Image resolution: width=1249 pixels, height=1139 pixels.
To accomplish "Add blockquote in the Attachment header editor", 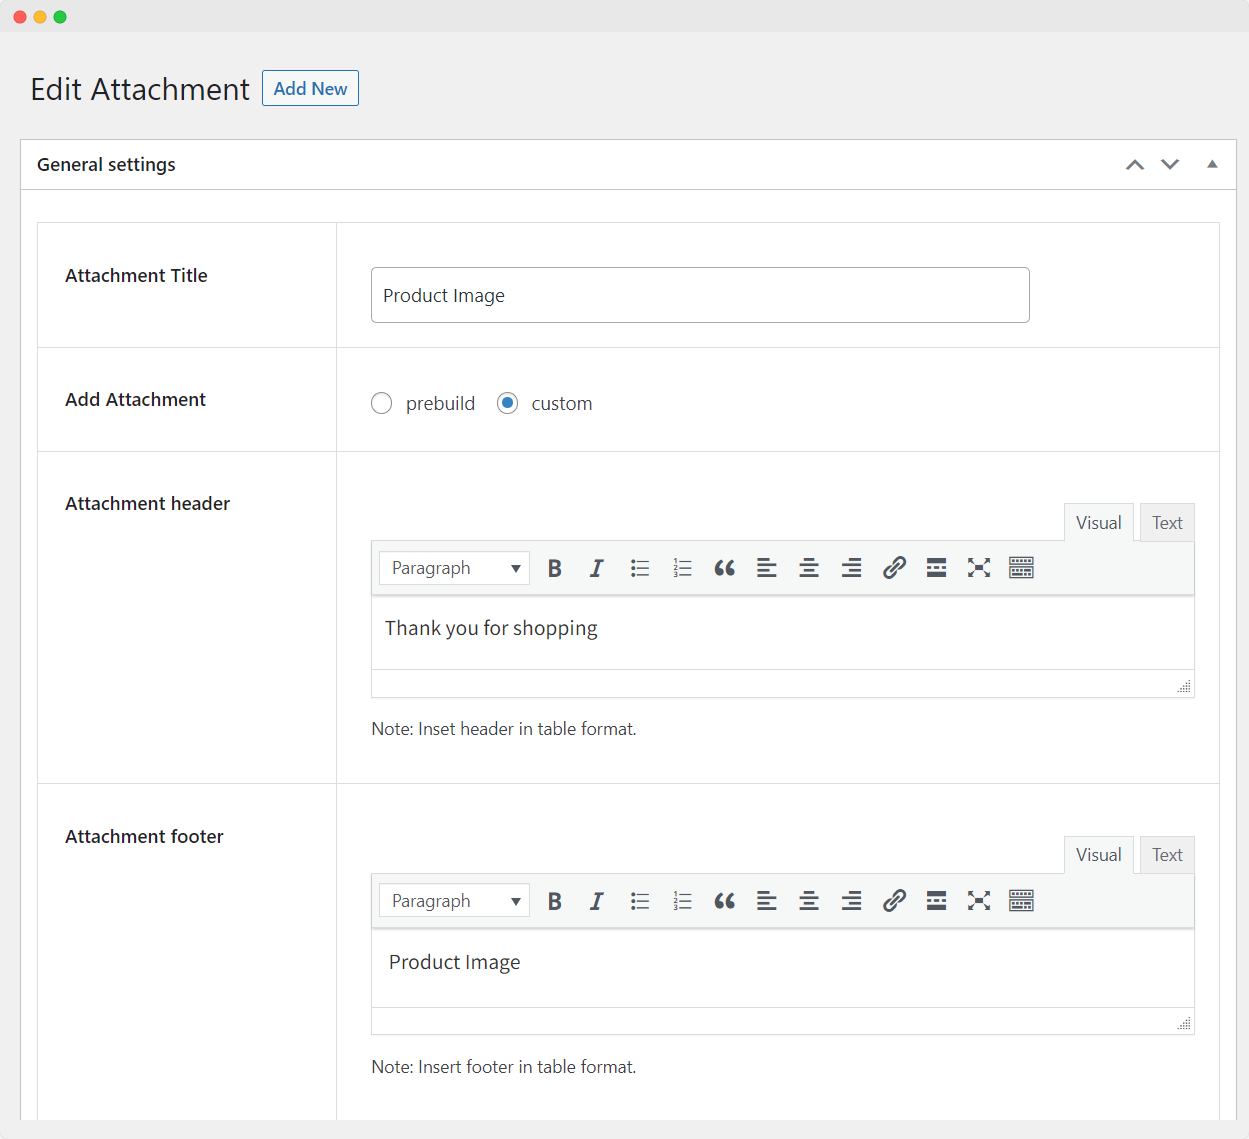I will coord(724,568).
